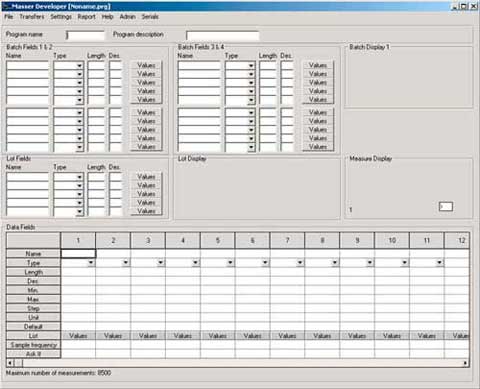The height and width of the screenshot is (389, 480).
Task: Expand Type dropdown for Data Fields column 8
Action: tap(335, 263)
